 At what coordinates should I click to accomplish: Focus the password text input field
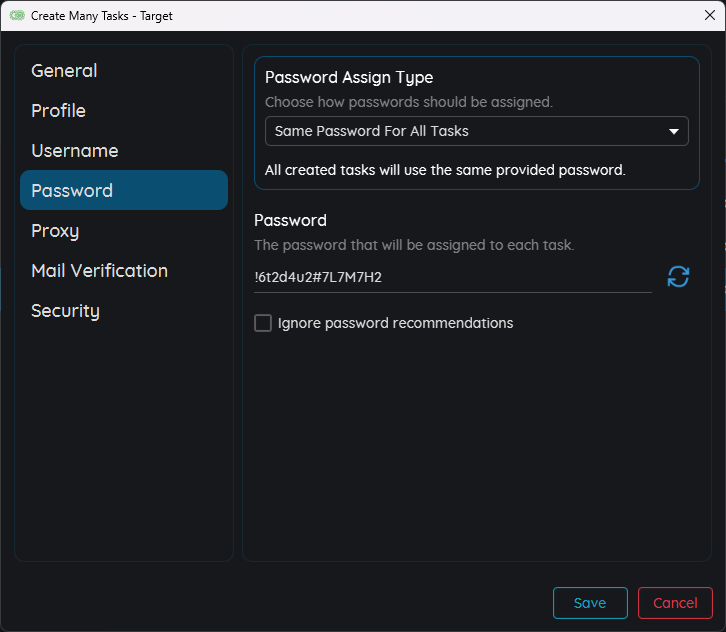pyautogui.click(x=452, y=278)
